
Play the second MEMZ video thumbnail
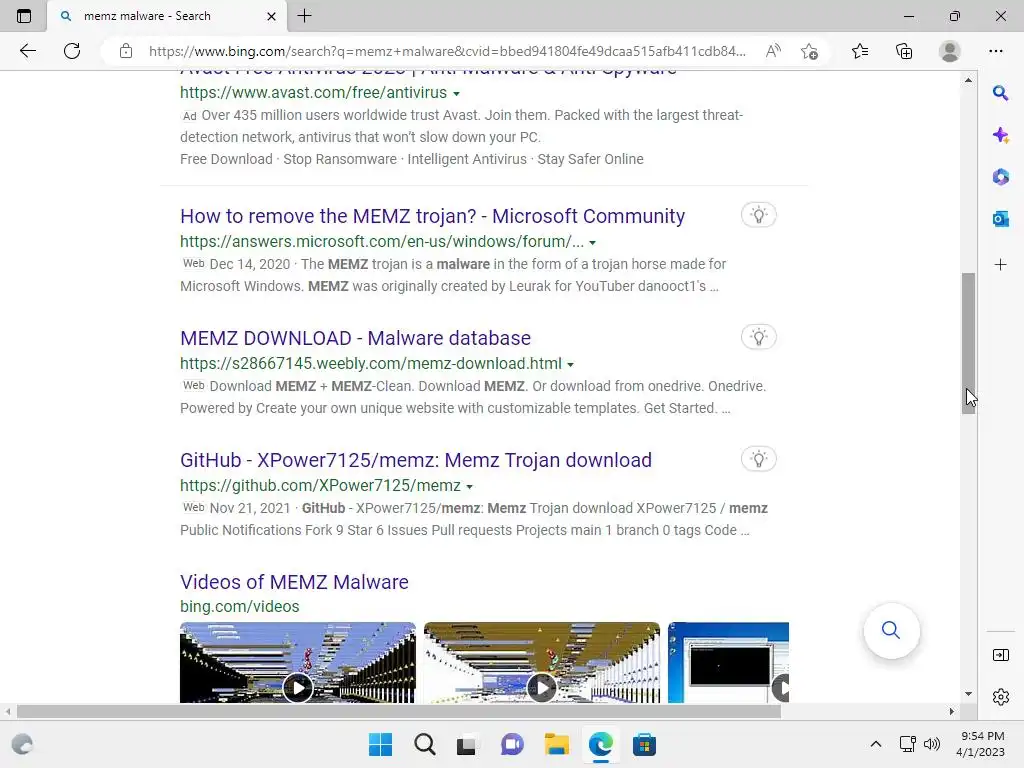pyautogui.click(x=542, y=662)
